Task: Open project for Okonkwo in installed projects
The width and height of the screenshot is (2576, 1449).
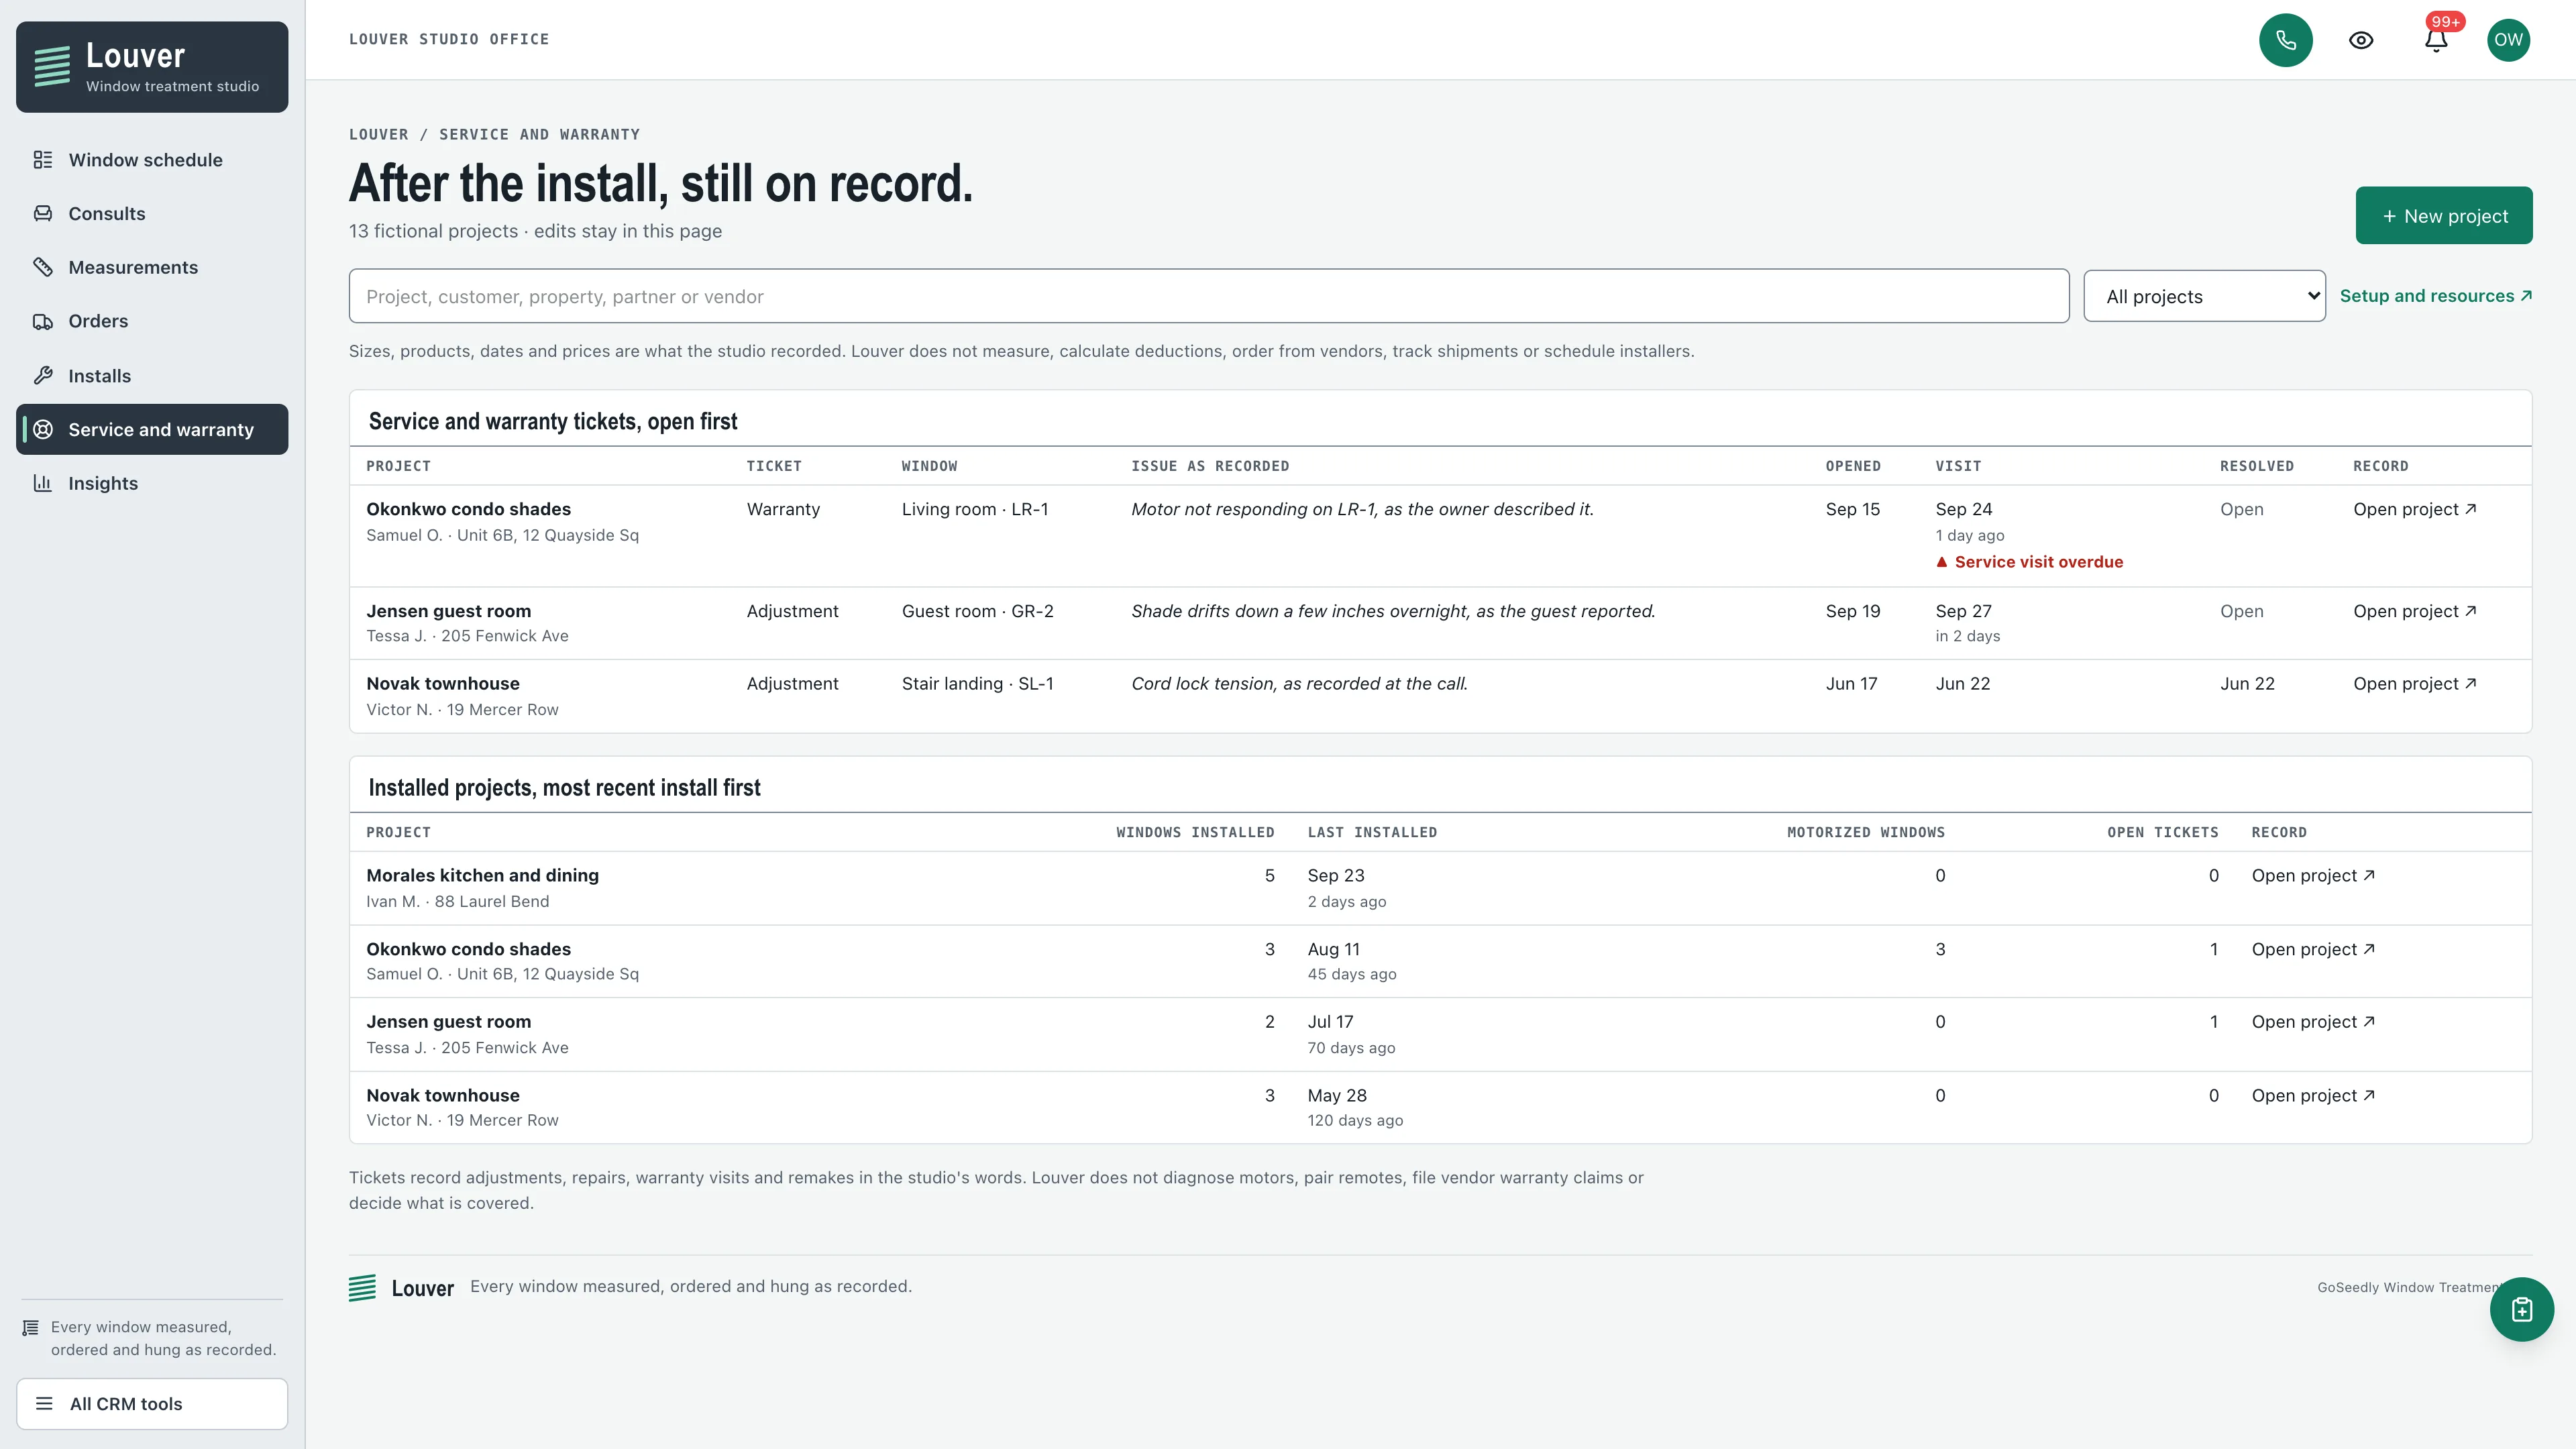Action: coord(2313,949)
